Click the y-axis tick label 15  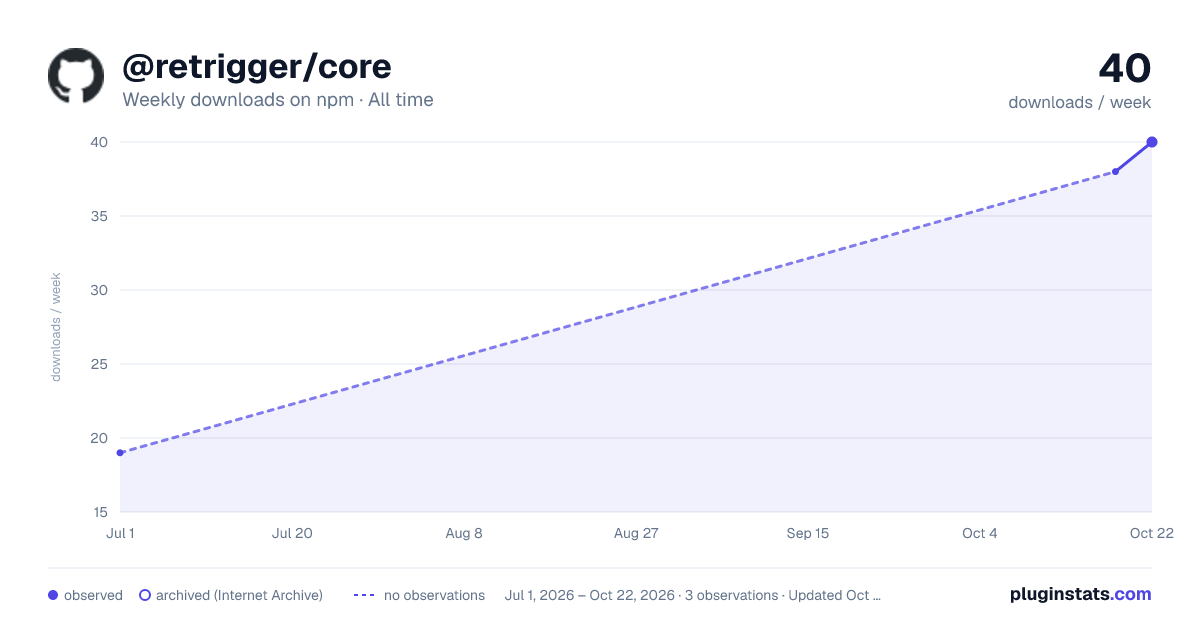99,512
